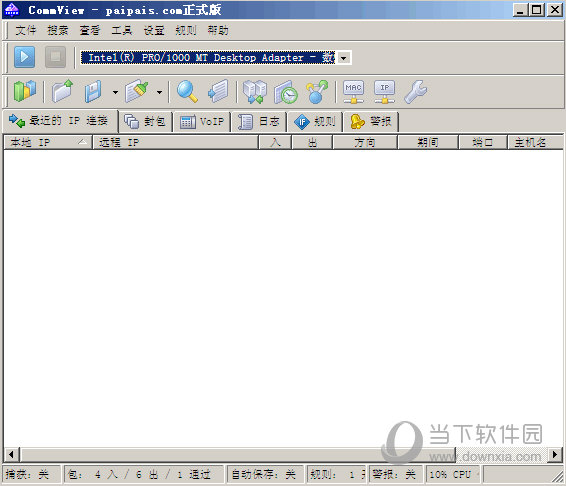Click the 警报: 关 status entry
Screen dimensions: 566x486
click(396, 474)
